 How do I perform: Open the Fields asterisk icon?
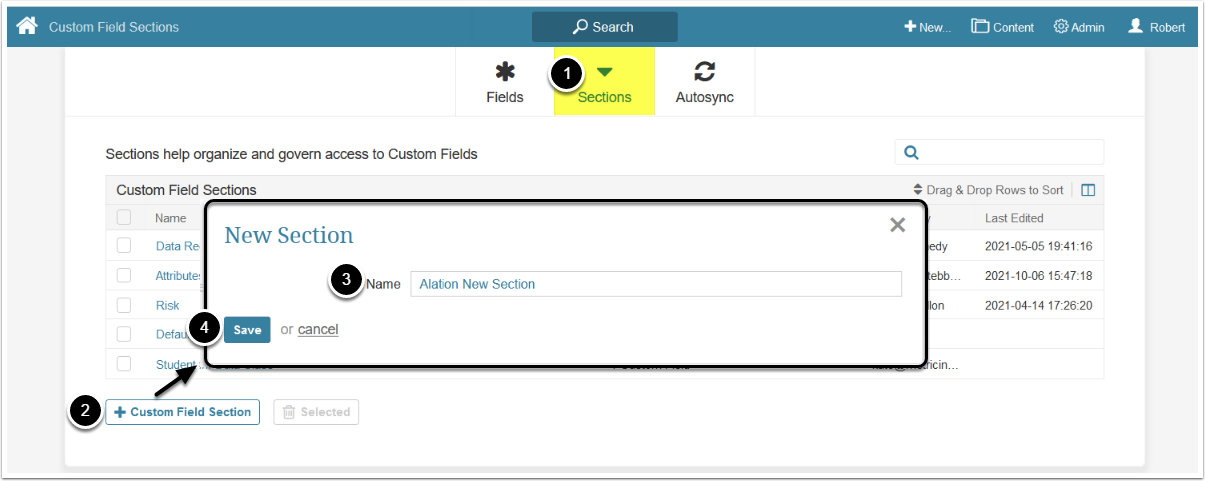click(x=505, y=72)
